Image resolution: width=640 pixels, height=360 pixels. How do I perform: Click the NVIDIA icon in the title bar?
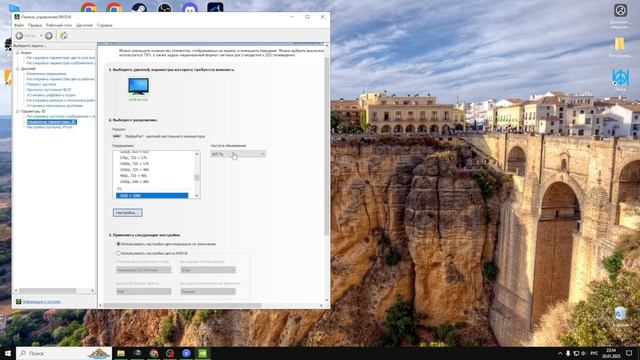17,17
